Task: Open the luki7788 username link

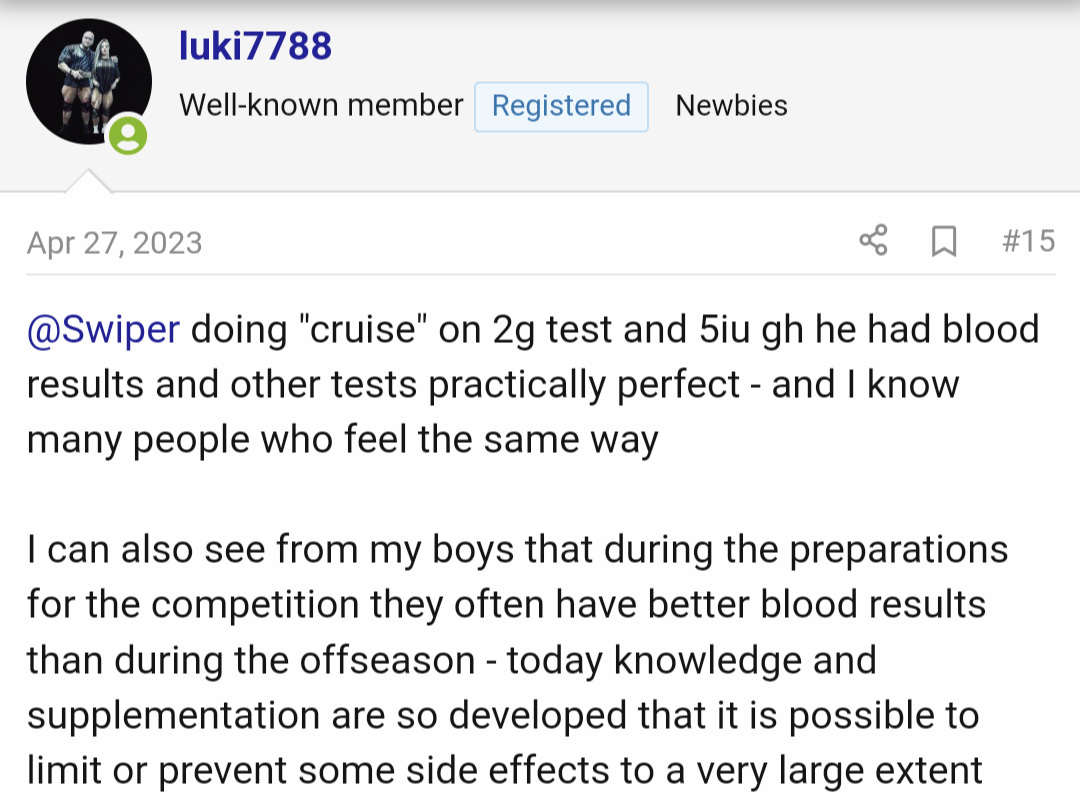Action: (255, 46)
